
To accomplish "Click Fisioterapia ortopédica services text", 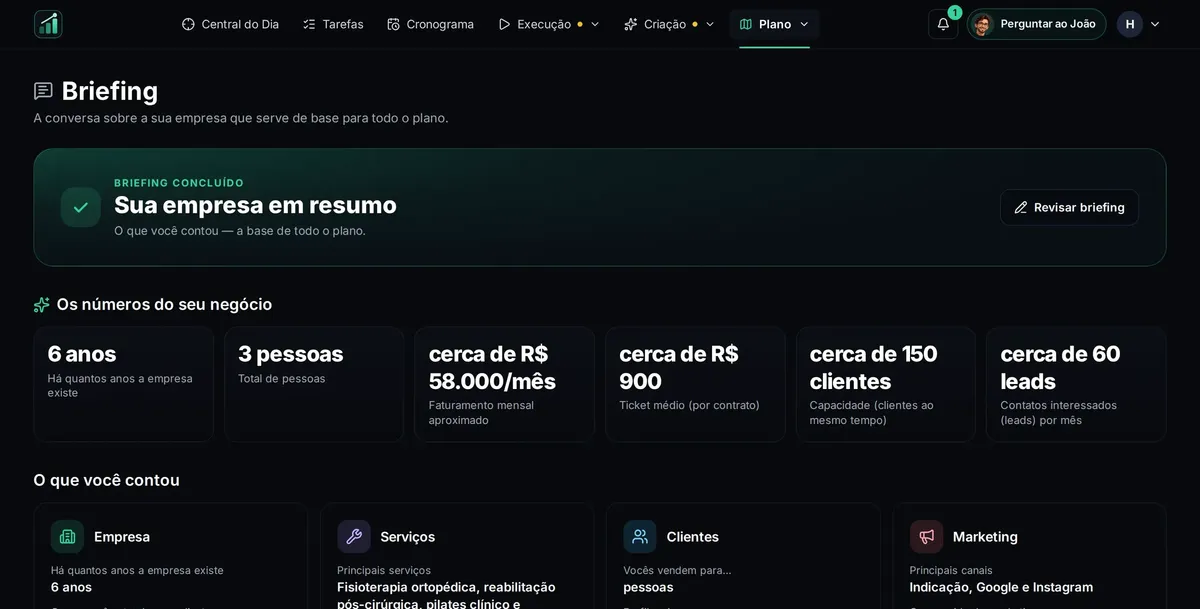I will [x=446, y=594].
